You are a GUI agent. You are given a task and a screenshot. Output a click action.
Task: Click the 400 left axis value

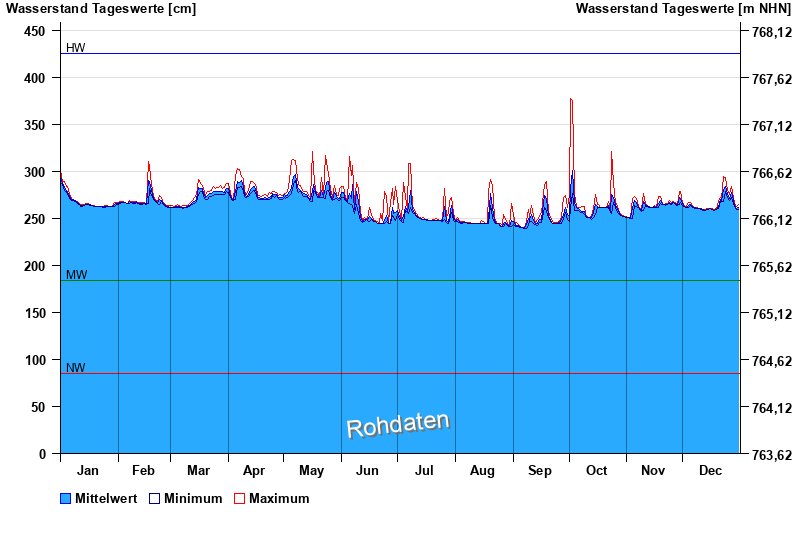34,78
